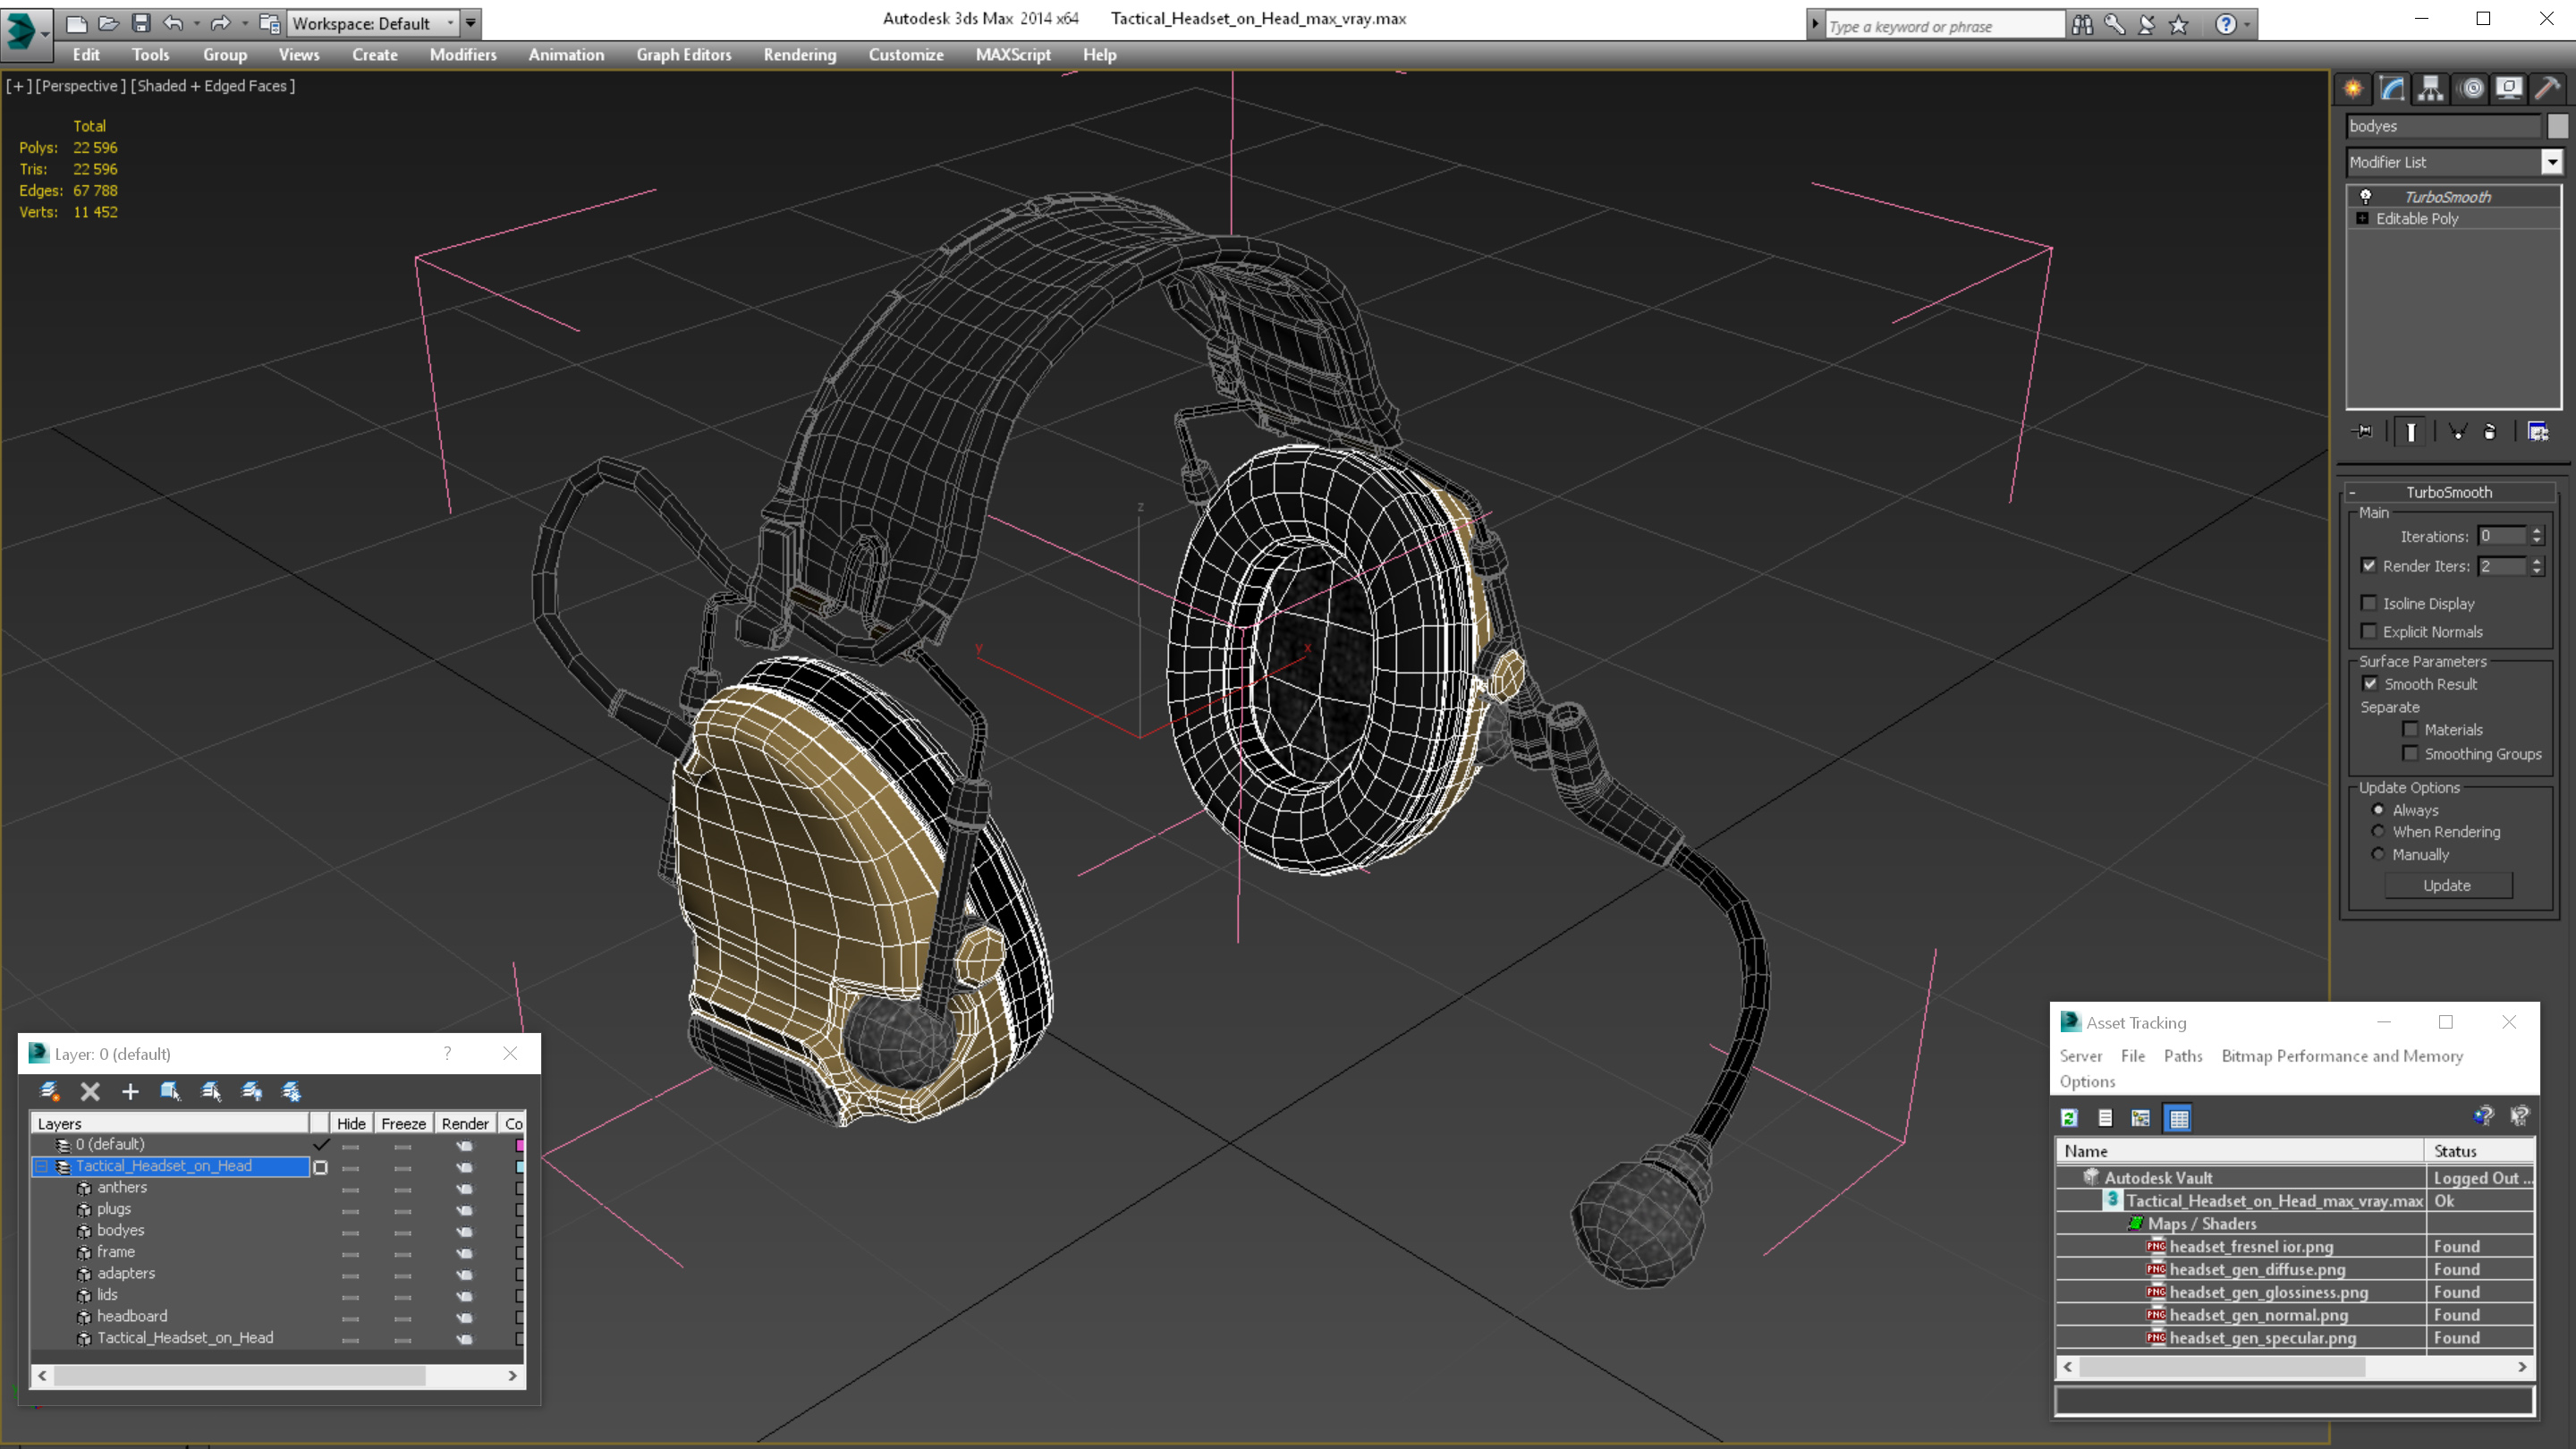Open the Modifiers menu
The width and height of the screenshot is (2576, 1449).
pos(463,55)
